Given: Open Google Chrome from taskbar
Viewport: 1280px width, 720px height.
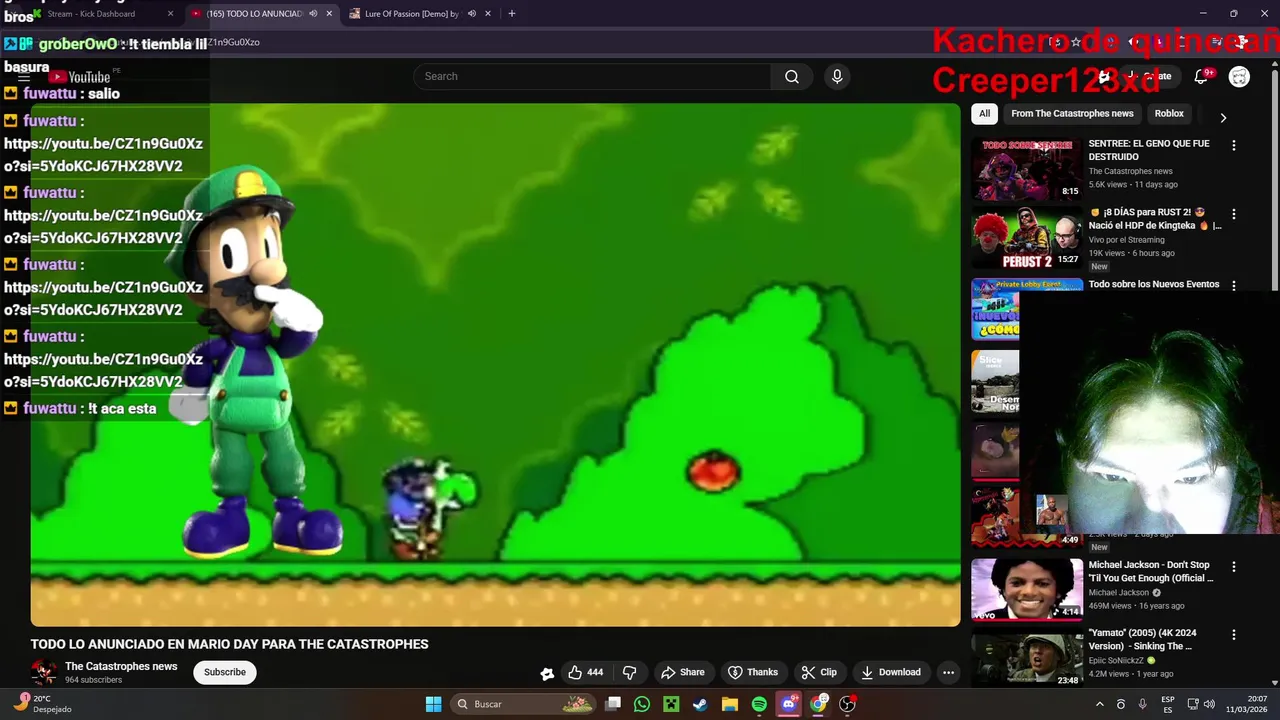Looking at the screenshot, I should click(x=818, y=704).
